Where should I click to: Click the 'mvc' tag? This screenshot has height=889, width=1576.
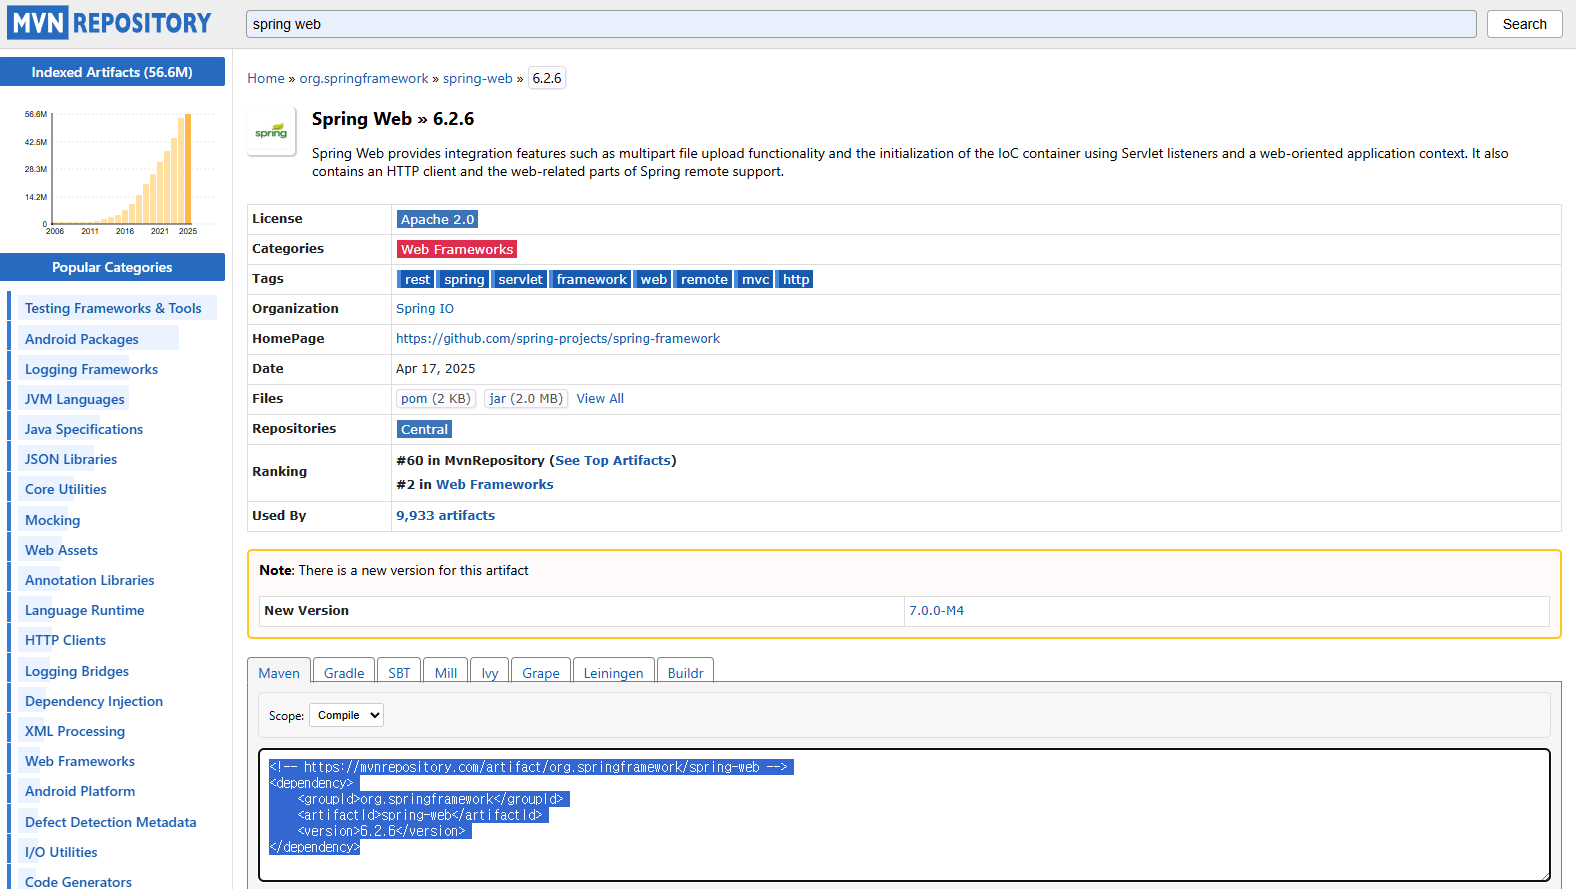[756, 279]
